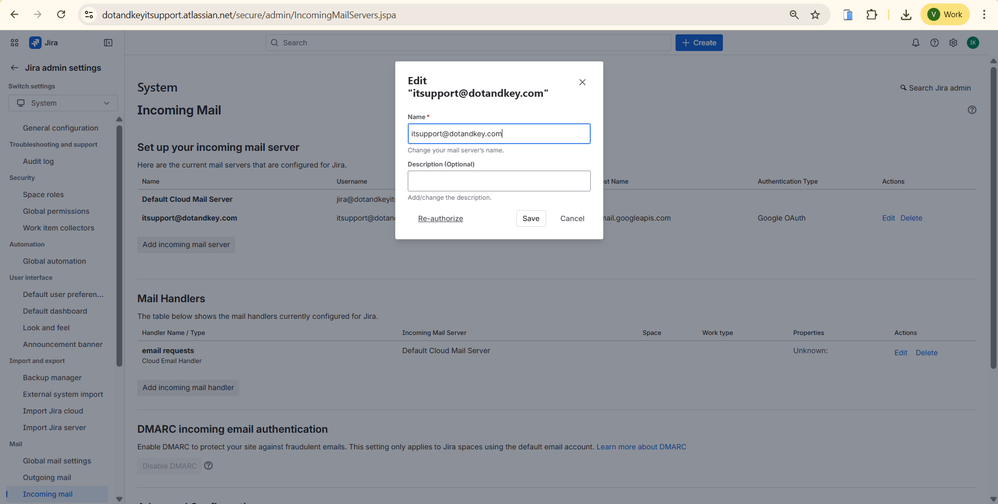Open the browser zoom magnifier icon
This screenshot has height=504, width=998.
click(x=794, y=14)
